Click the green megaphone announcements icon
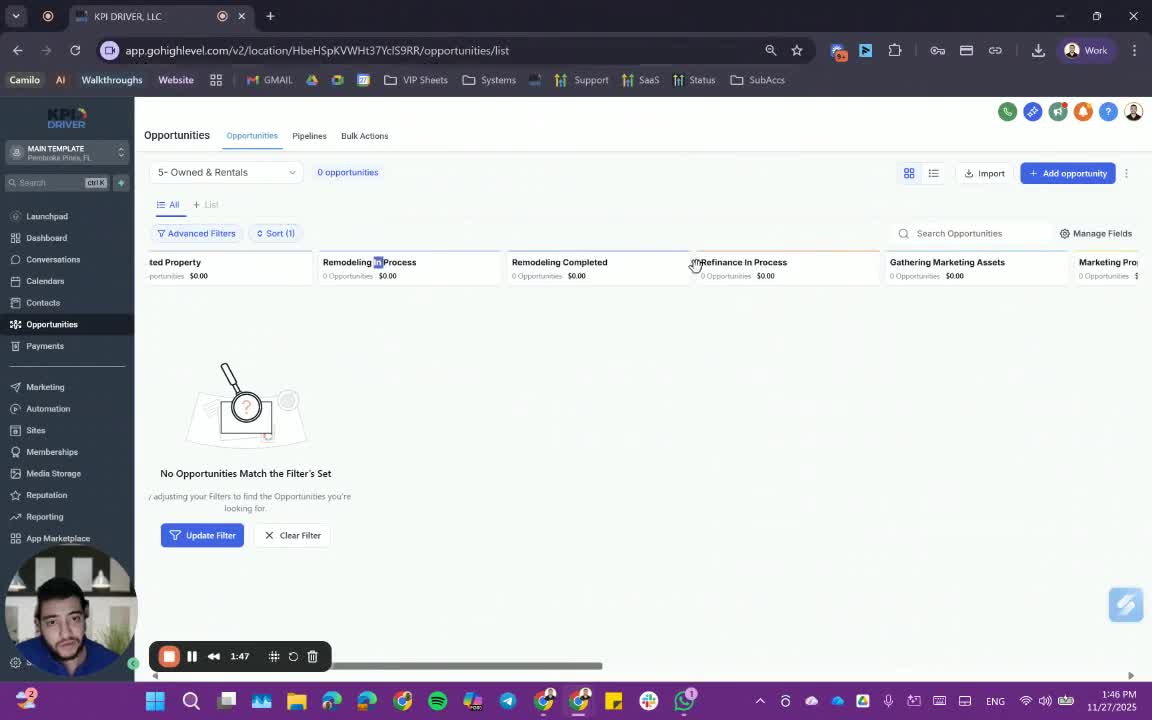 coord(1058,112)
